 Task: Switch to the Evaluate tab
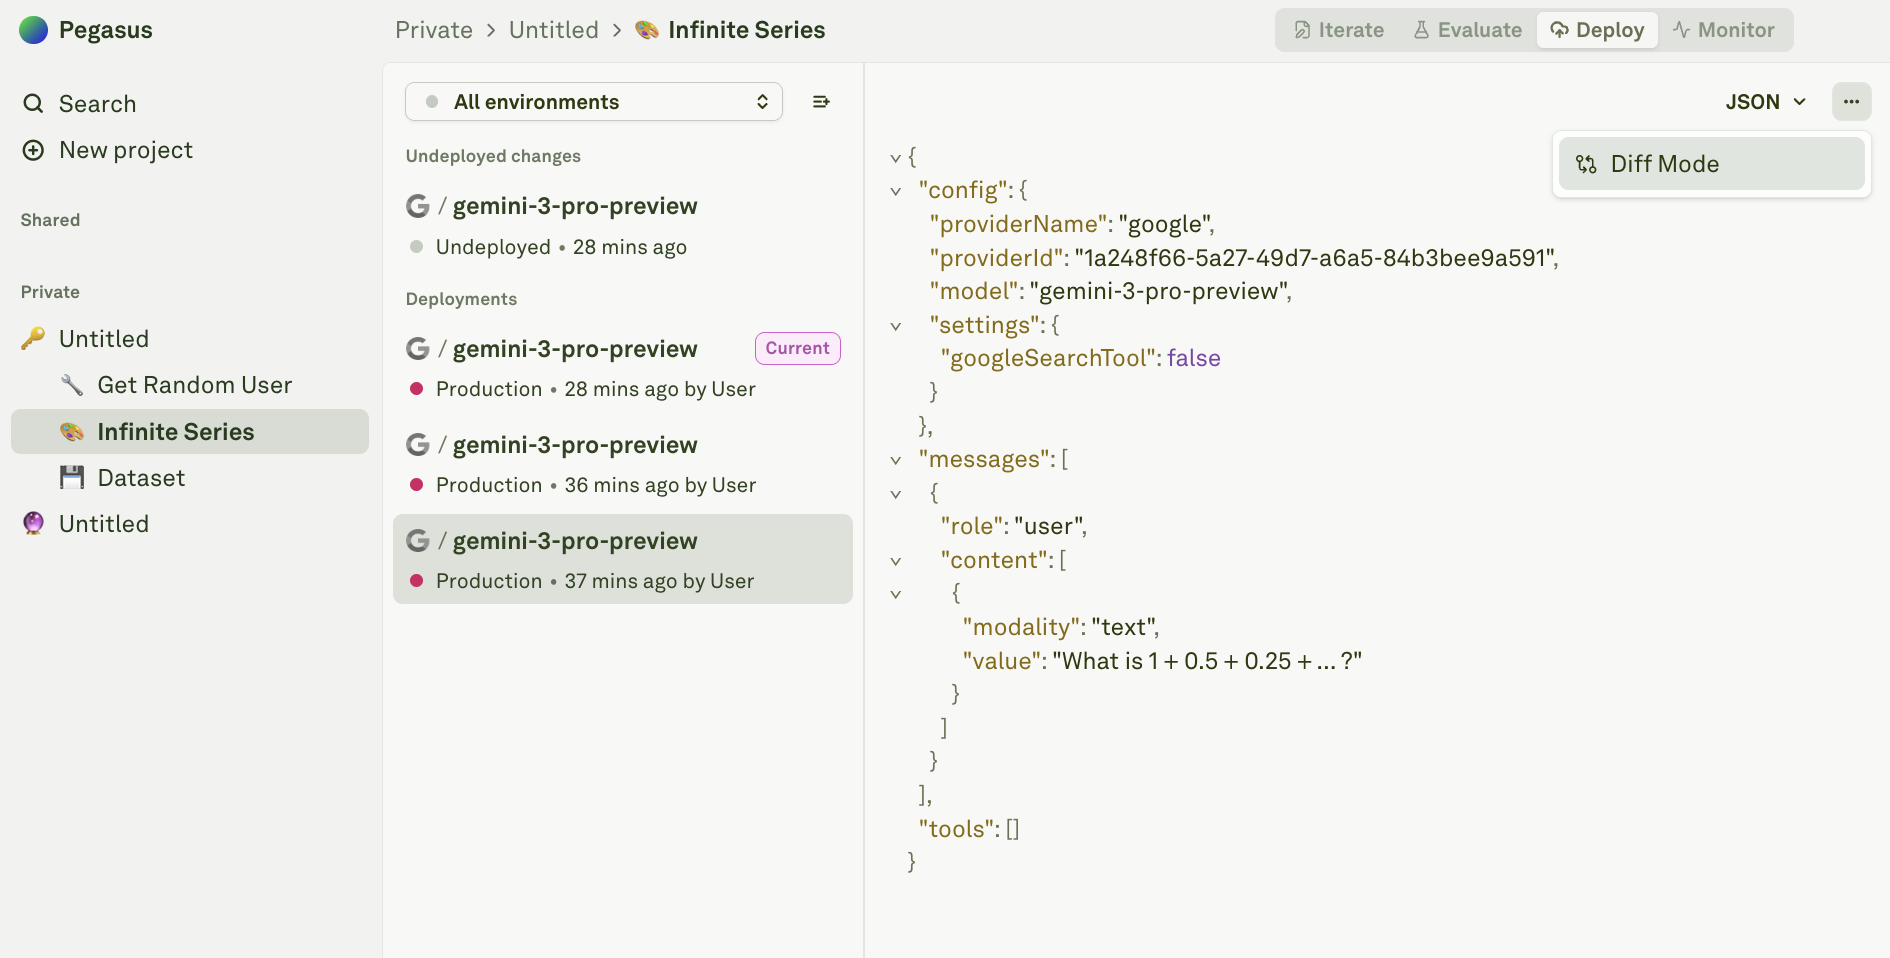pyautogui.click(x=1467, y=30)
